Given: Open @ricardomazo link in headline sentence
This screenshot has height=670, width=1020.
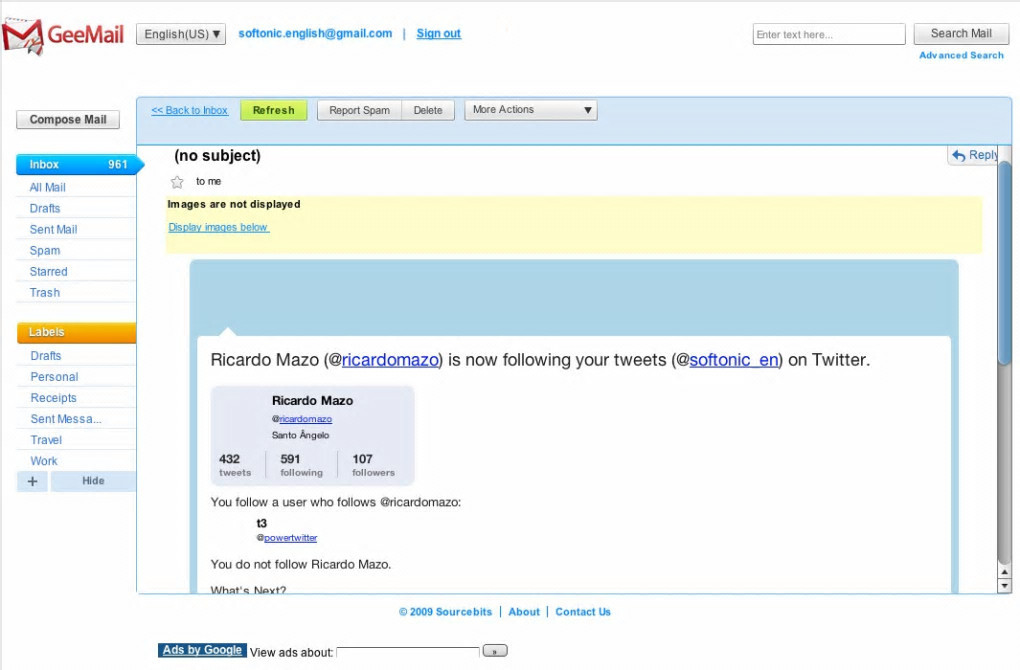Looking at the screenshot, I should pyautogui.click(x=390, y=360).
